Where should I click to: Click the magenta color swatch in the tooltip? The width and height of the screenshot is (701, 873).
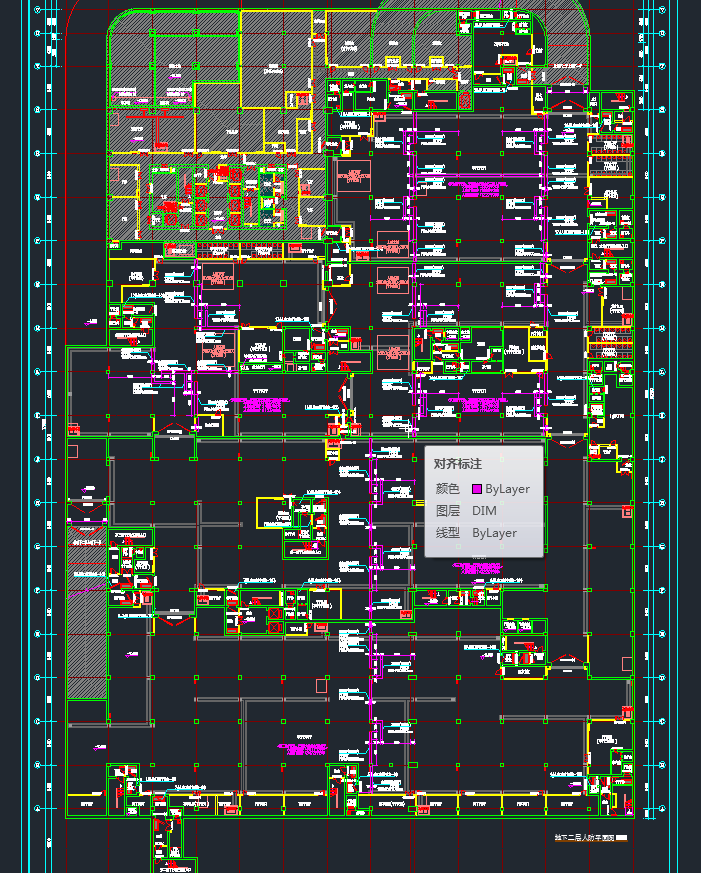tap(476, 489)
